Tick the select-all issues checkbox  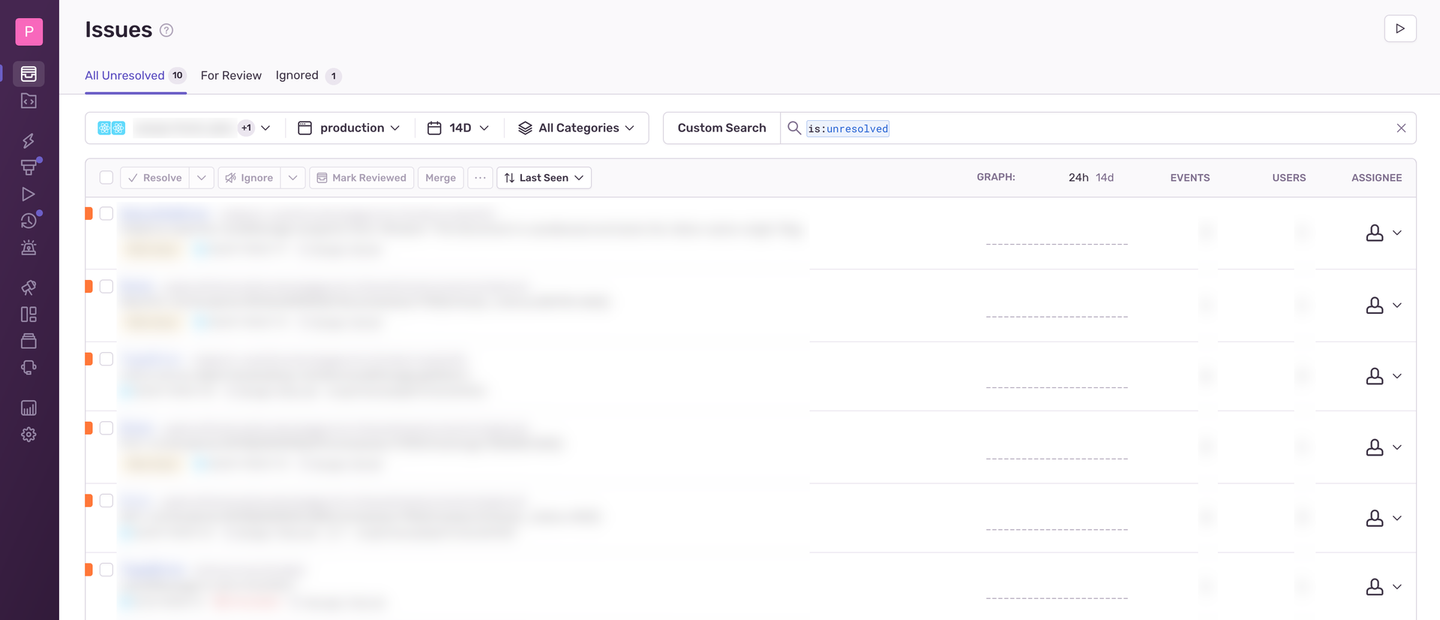point(106,178)
